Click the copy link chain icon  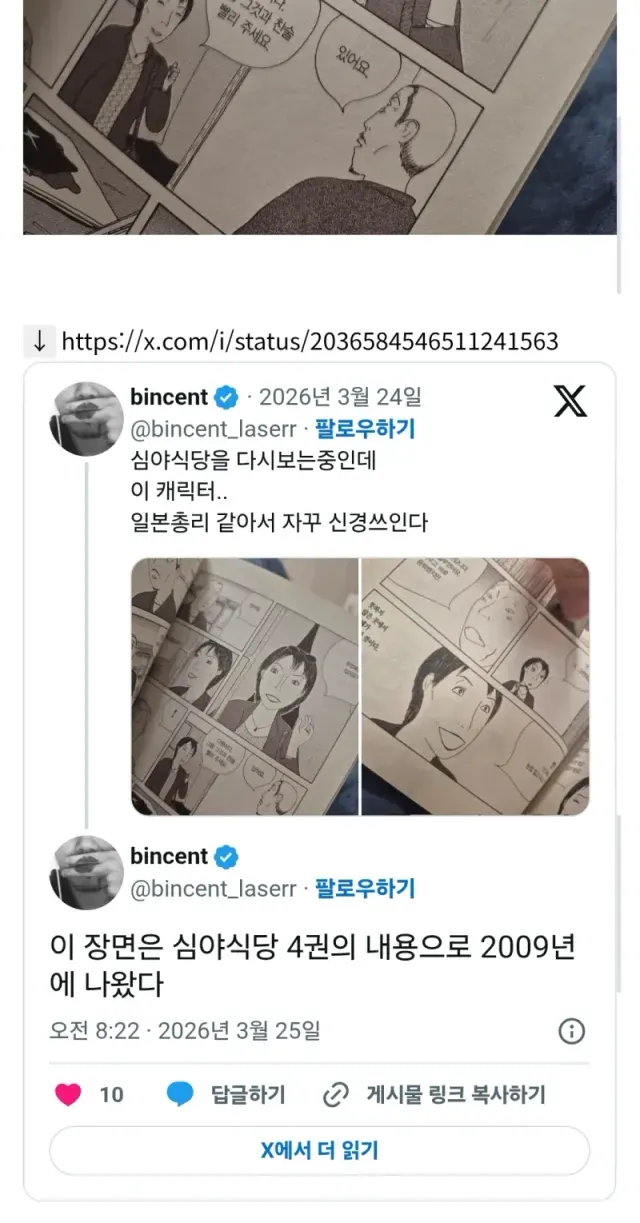coord(335,1094)
